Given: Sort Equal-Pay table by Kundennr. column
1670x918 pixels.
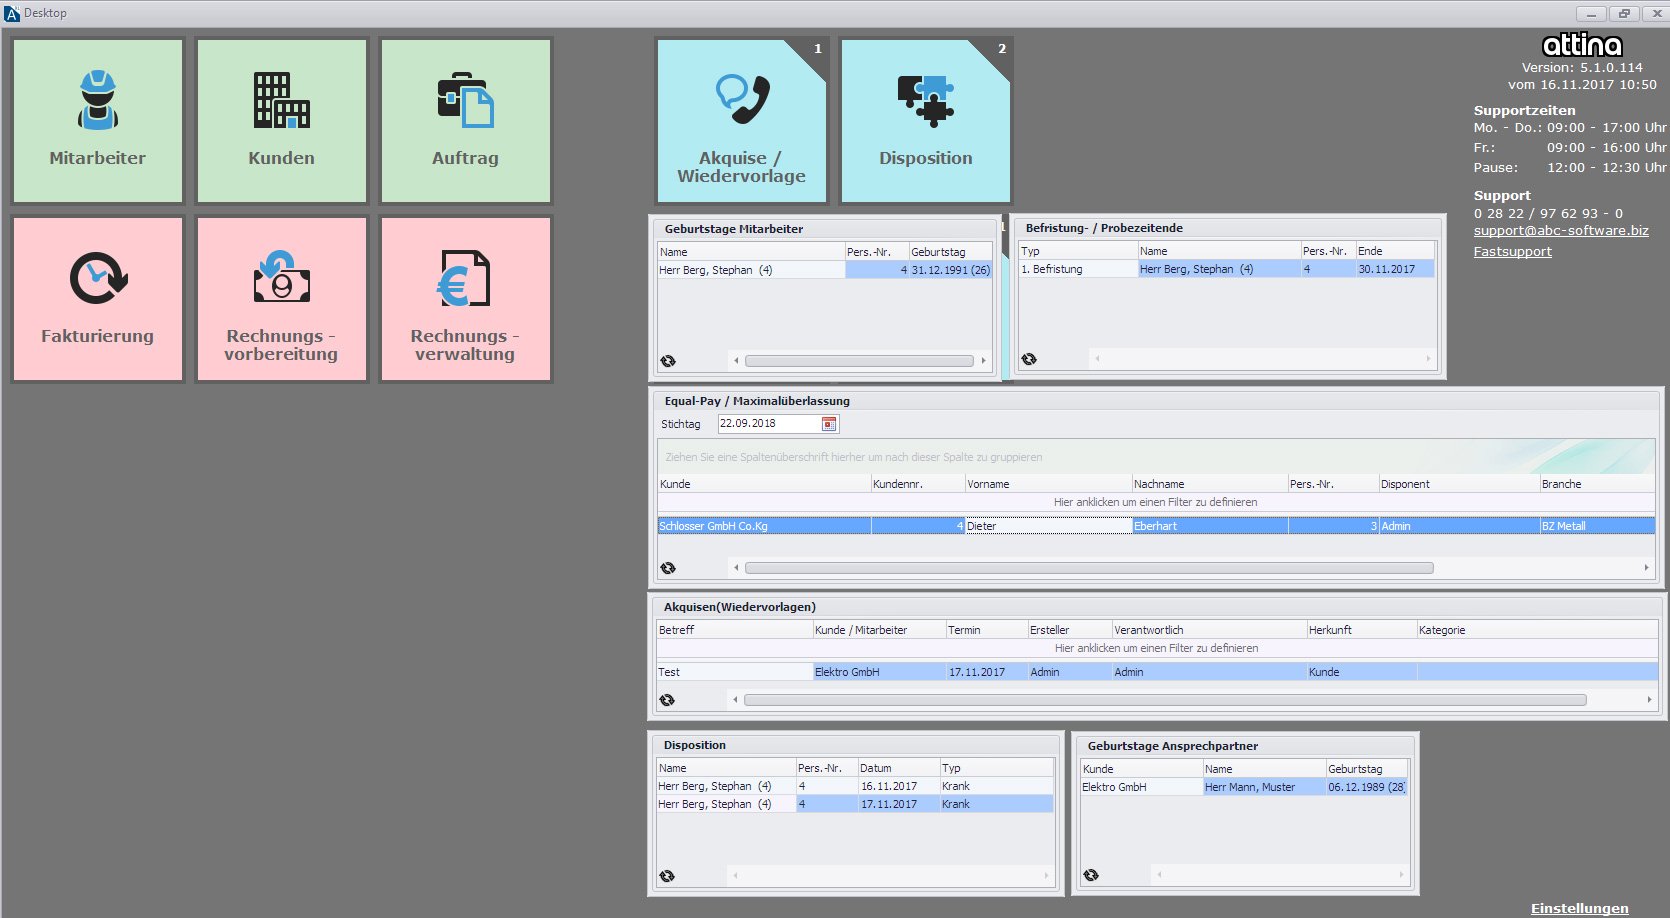Looking at the screenshot, I should tap(918, 484).
